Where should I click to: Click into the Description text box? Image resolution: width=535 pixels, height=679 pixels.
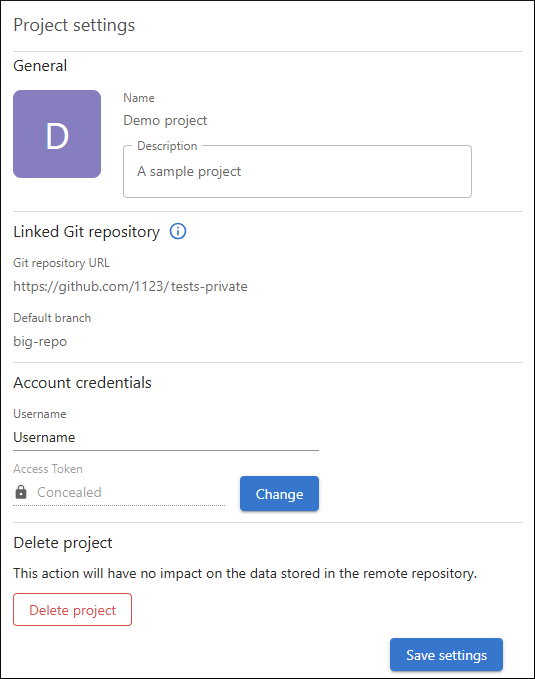coord(297,171)
